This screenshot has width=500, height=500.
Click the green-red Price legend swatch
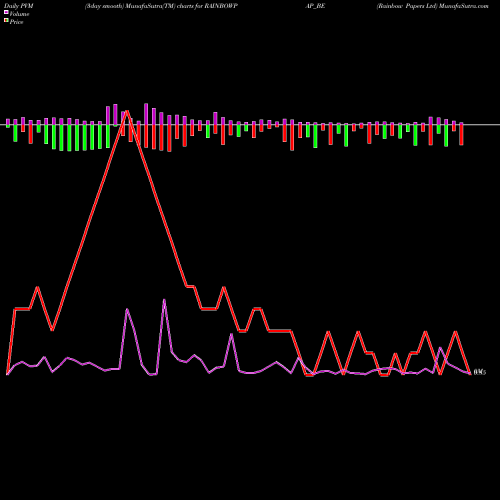[x=6, y=21]
